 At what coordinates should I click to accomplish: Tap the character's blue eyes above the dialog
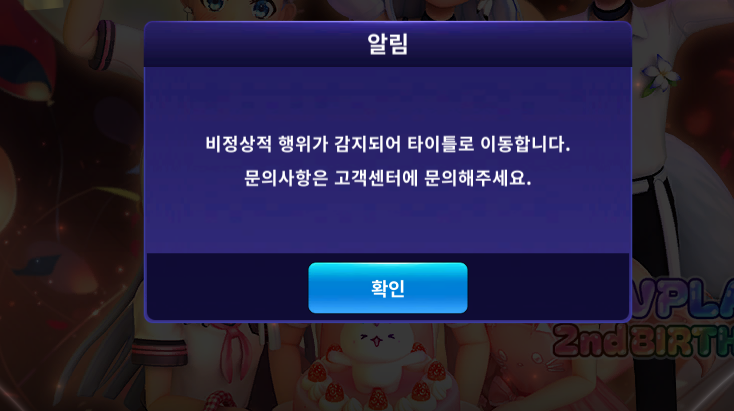[x=233, y=8]
